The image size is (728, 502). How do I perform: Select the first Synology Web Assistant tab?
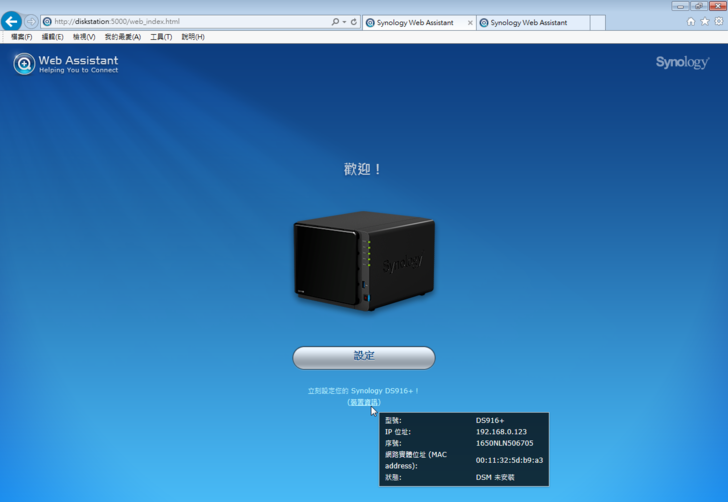[x=414, y=23]
